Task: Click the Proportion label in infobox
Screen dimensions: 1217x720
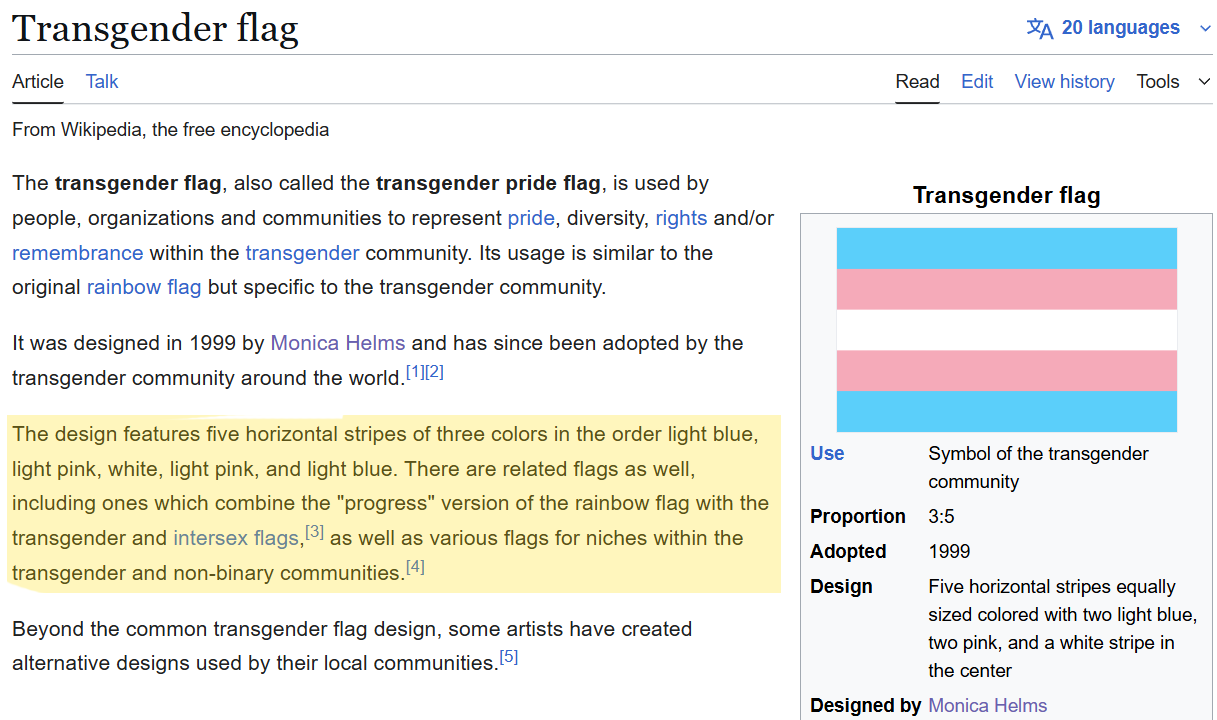Action: pos(858,517)
